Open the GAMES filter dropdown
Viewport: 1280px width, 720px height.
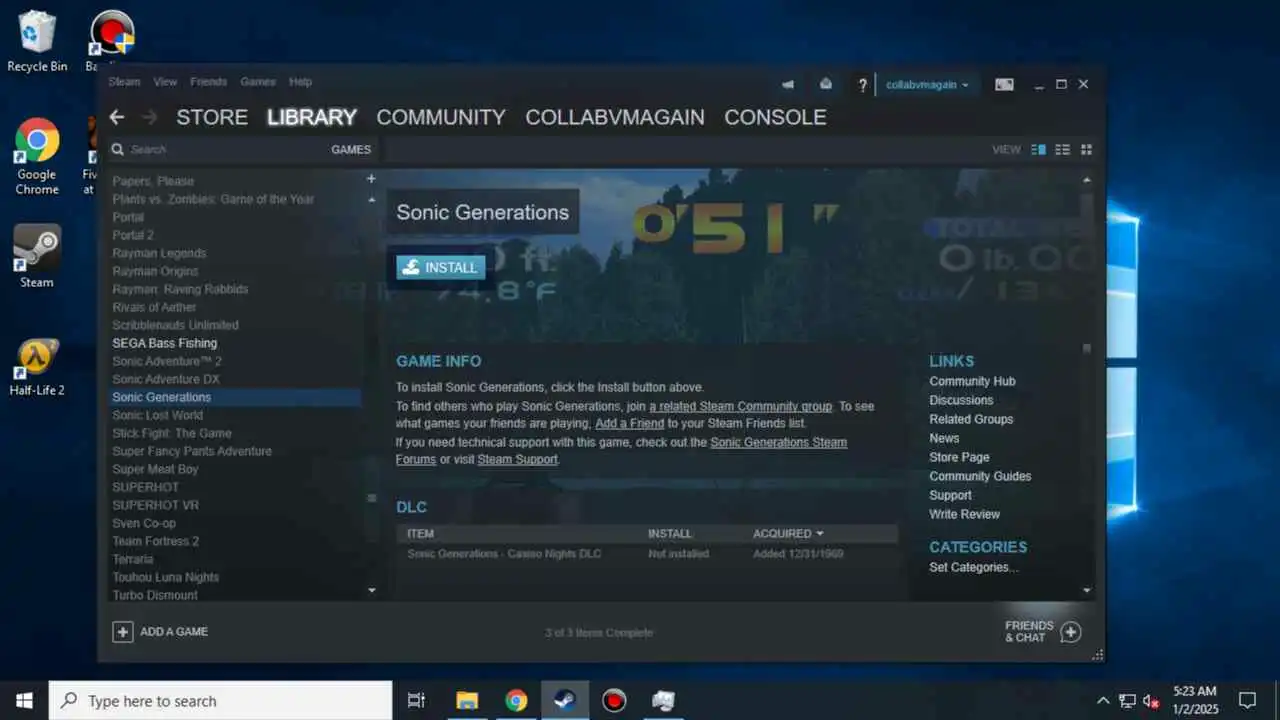coord(351,149)
